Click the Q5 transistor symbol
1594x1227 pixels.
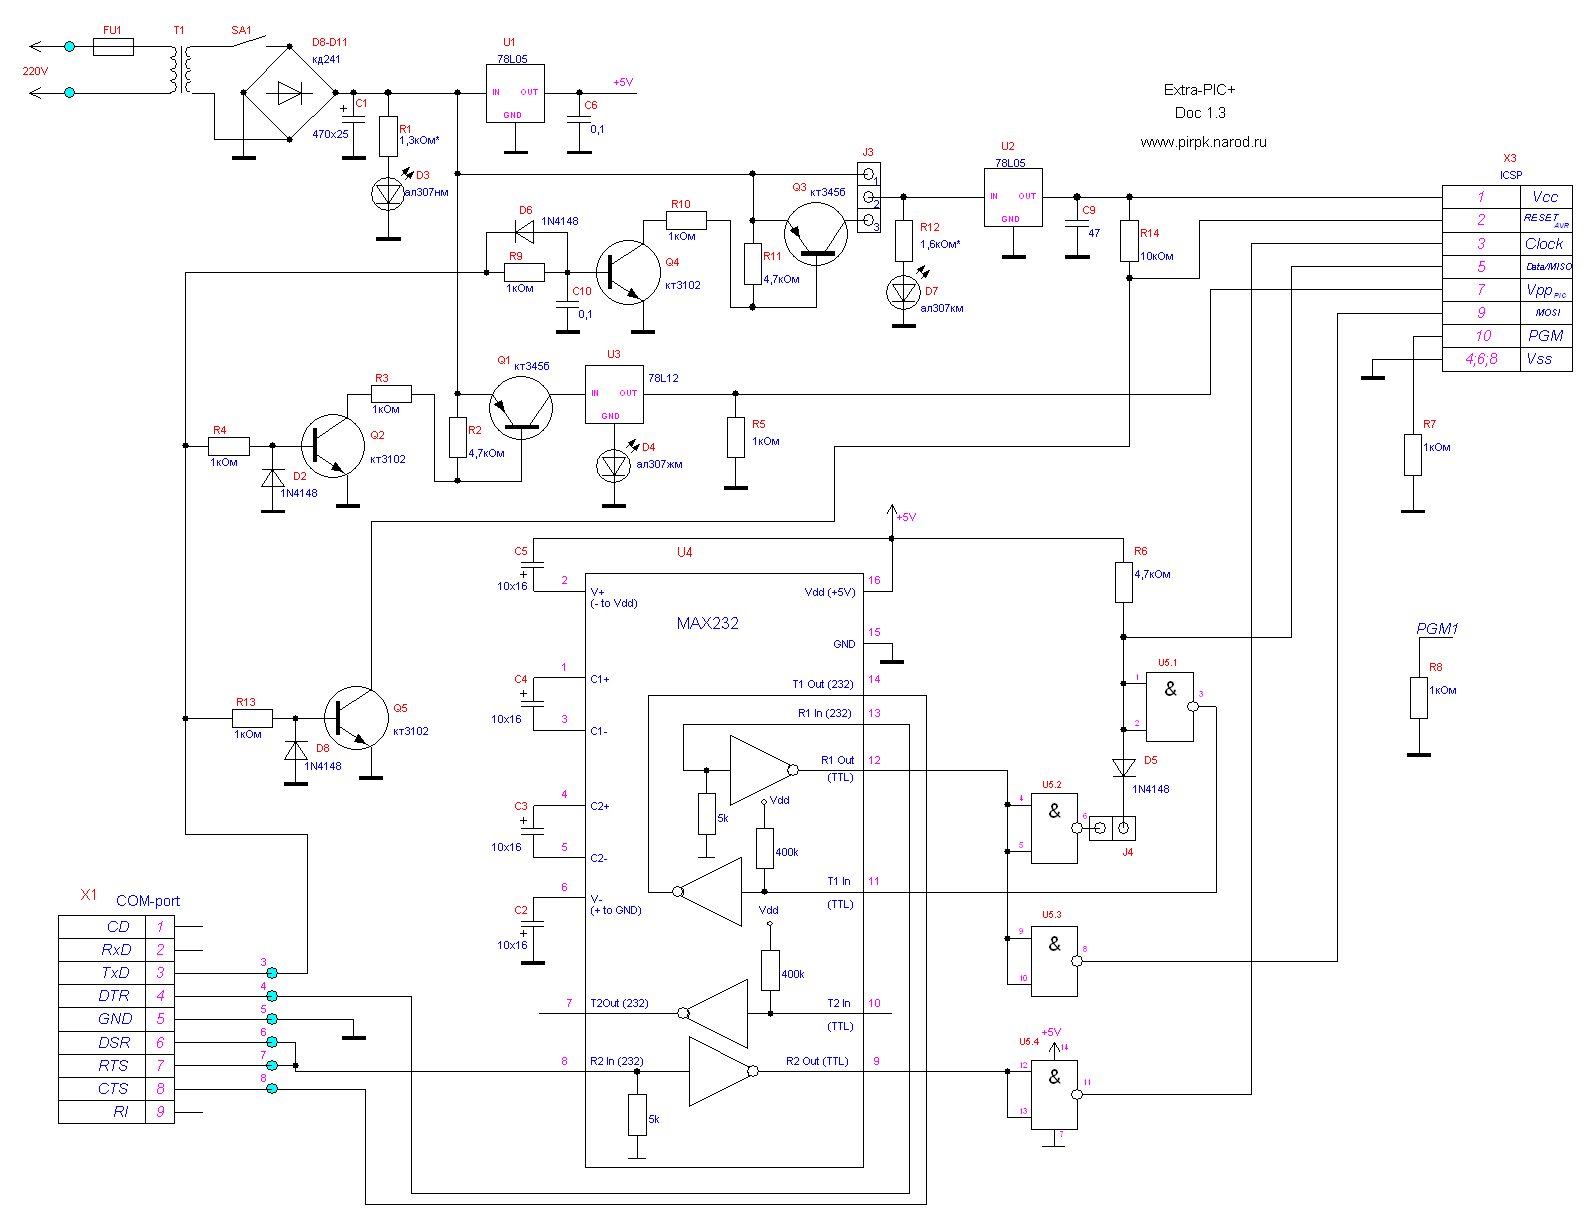pos(356,718)
